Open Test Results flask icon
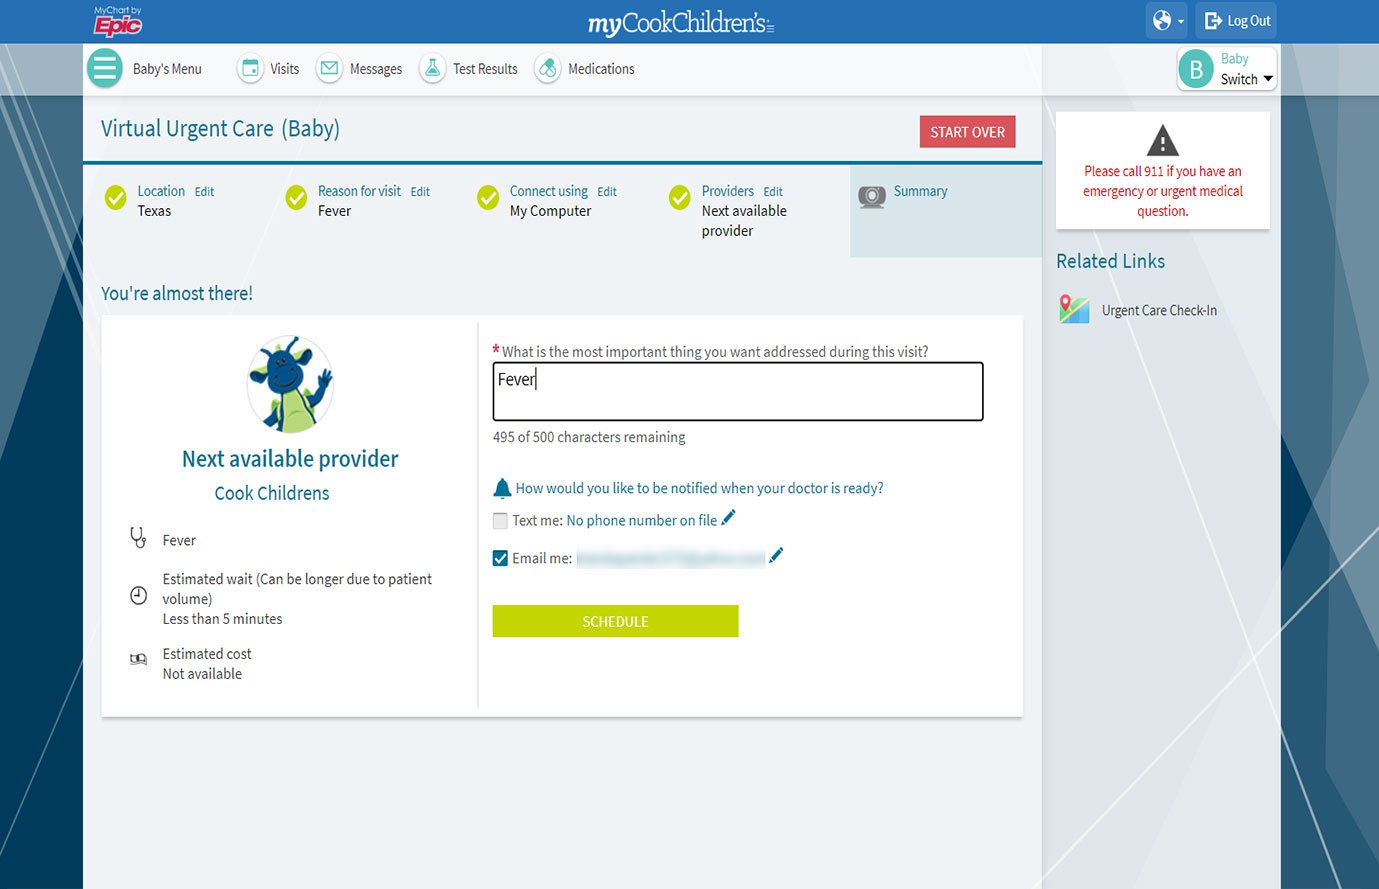 point(432,69)
